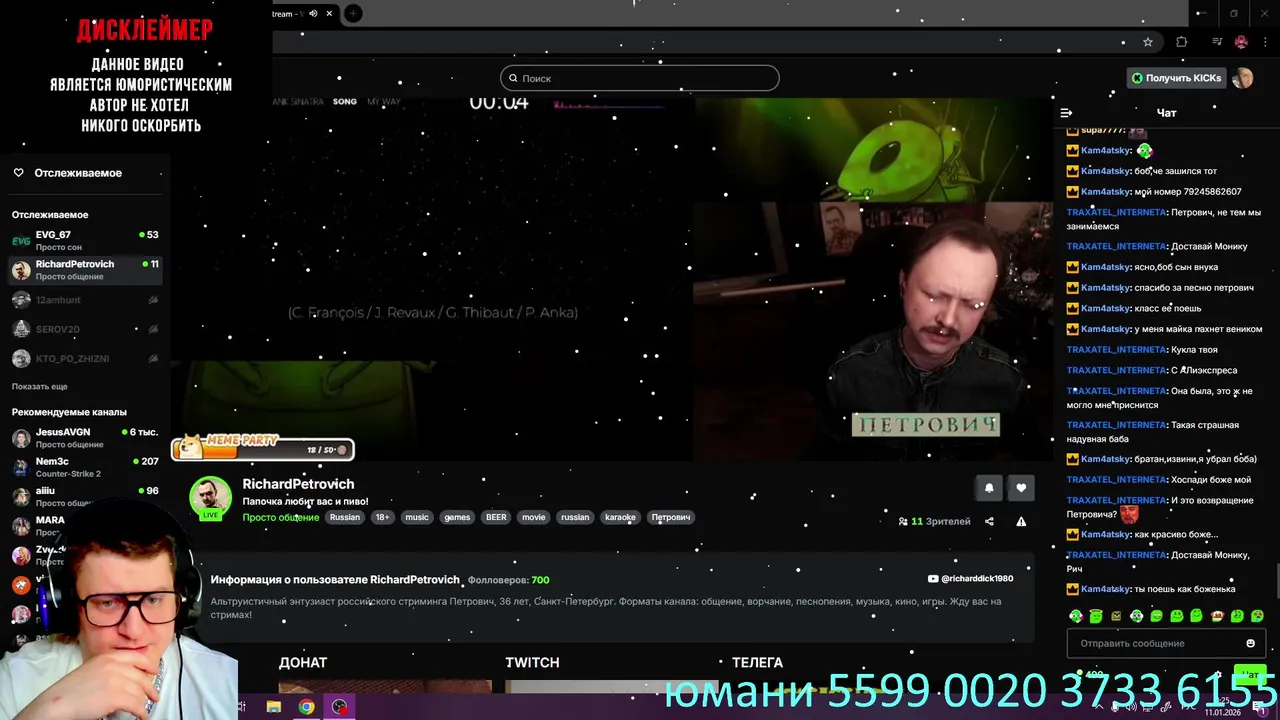1280x720 pixels.
Task: Open the @richarddick1980 YouTube link
Action: pos(977,579)
